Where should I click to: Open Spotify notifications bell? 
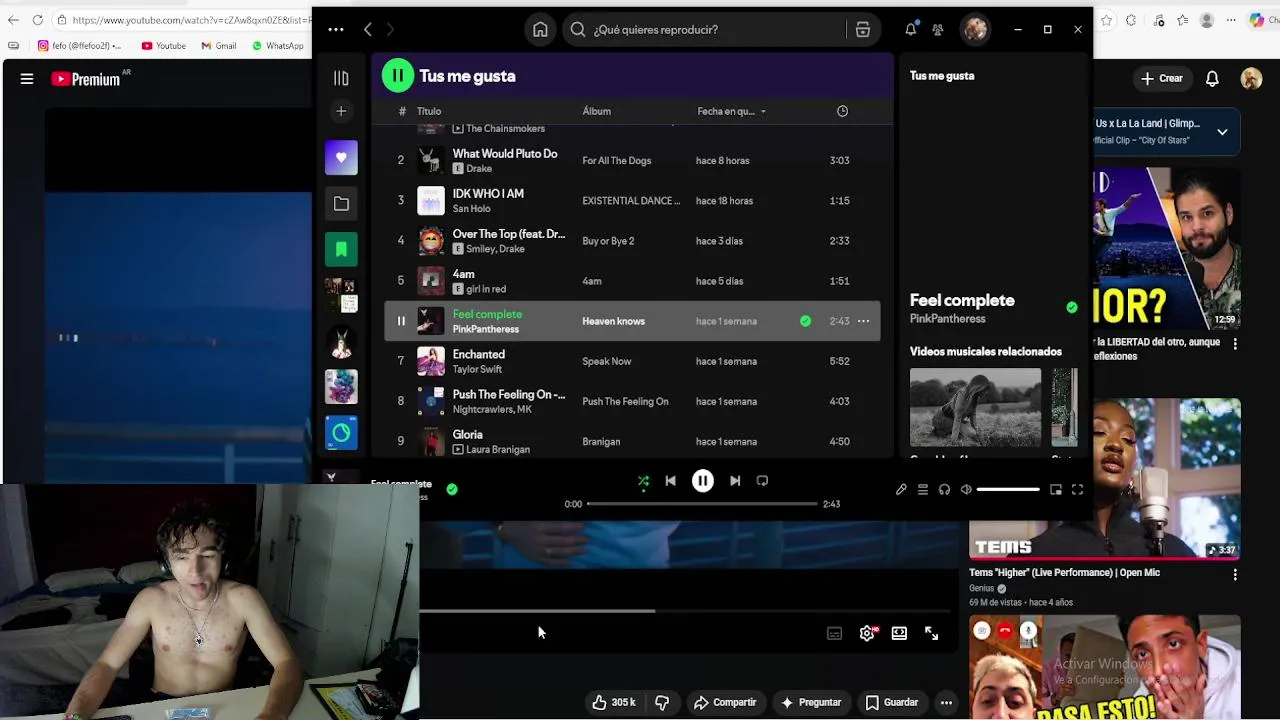click(x=910, y=30)
